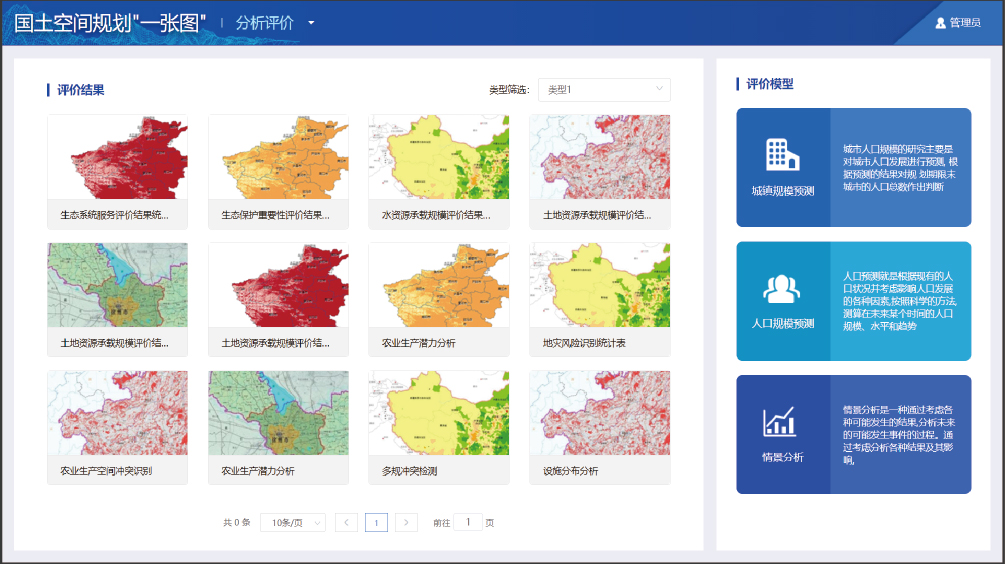Click the 情景分析 chart icon
Image resolution: width=1005 pixels, height=564 pixels.
pyautogui.click(x=779, y=422)
